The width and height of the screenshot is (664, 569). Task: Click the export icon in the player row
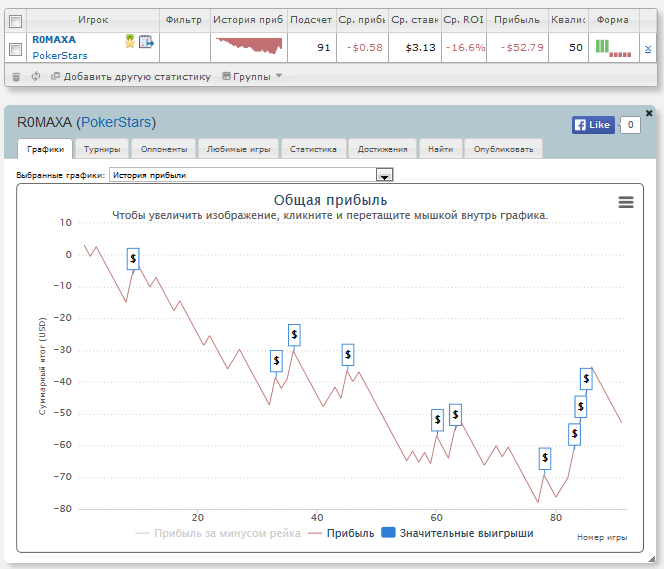point(146,41)
